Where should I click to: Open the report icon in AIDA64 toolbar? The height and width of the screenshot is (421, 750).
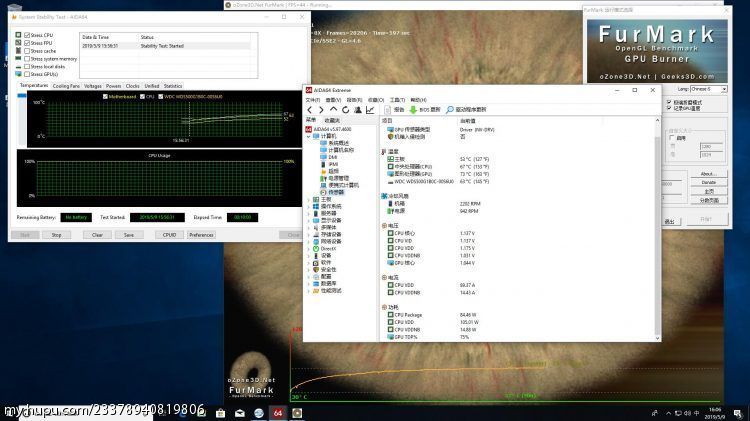click(x=387, y=110)
